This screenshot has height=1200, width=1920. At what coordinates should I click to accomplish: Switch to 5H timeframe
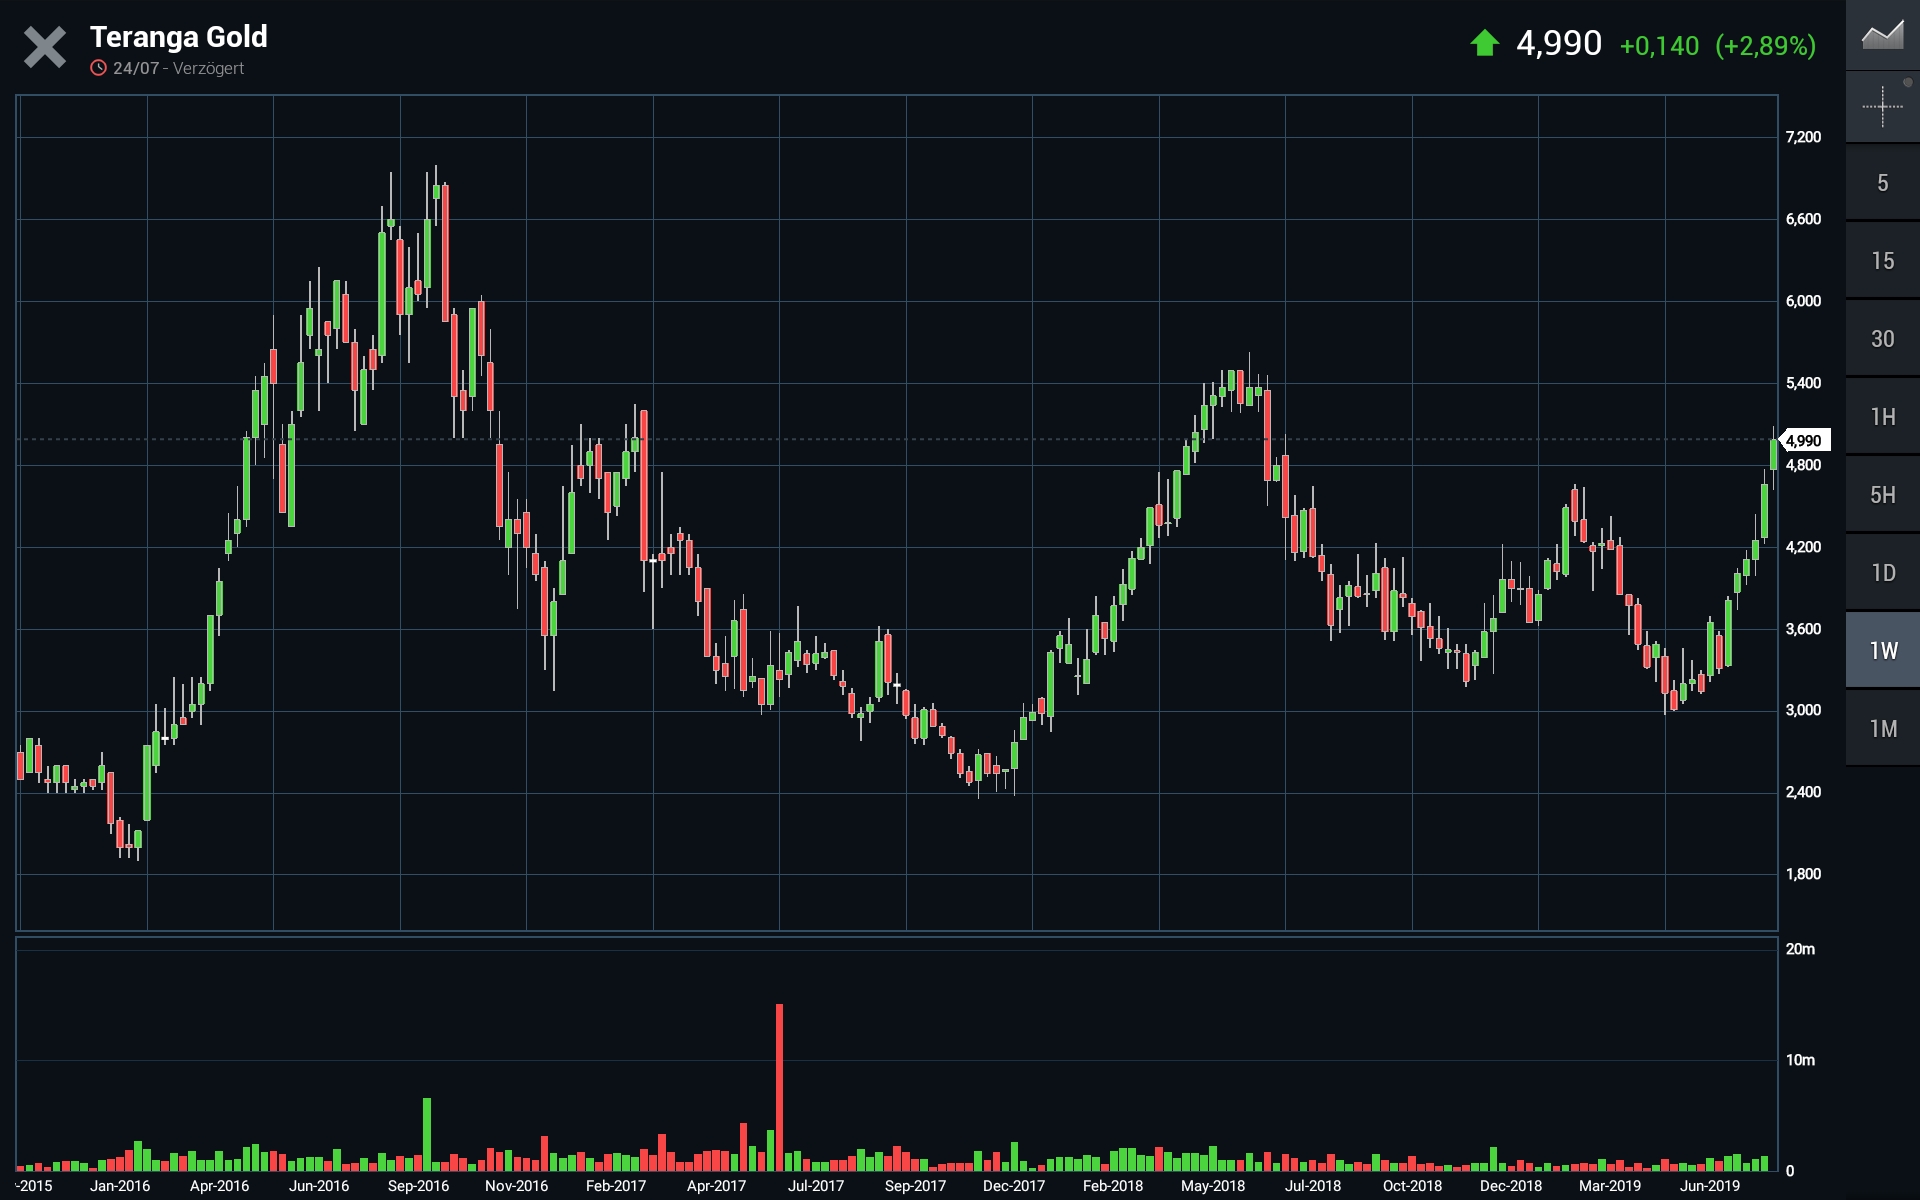tap(1882, 495)
